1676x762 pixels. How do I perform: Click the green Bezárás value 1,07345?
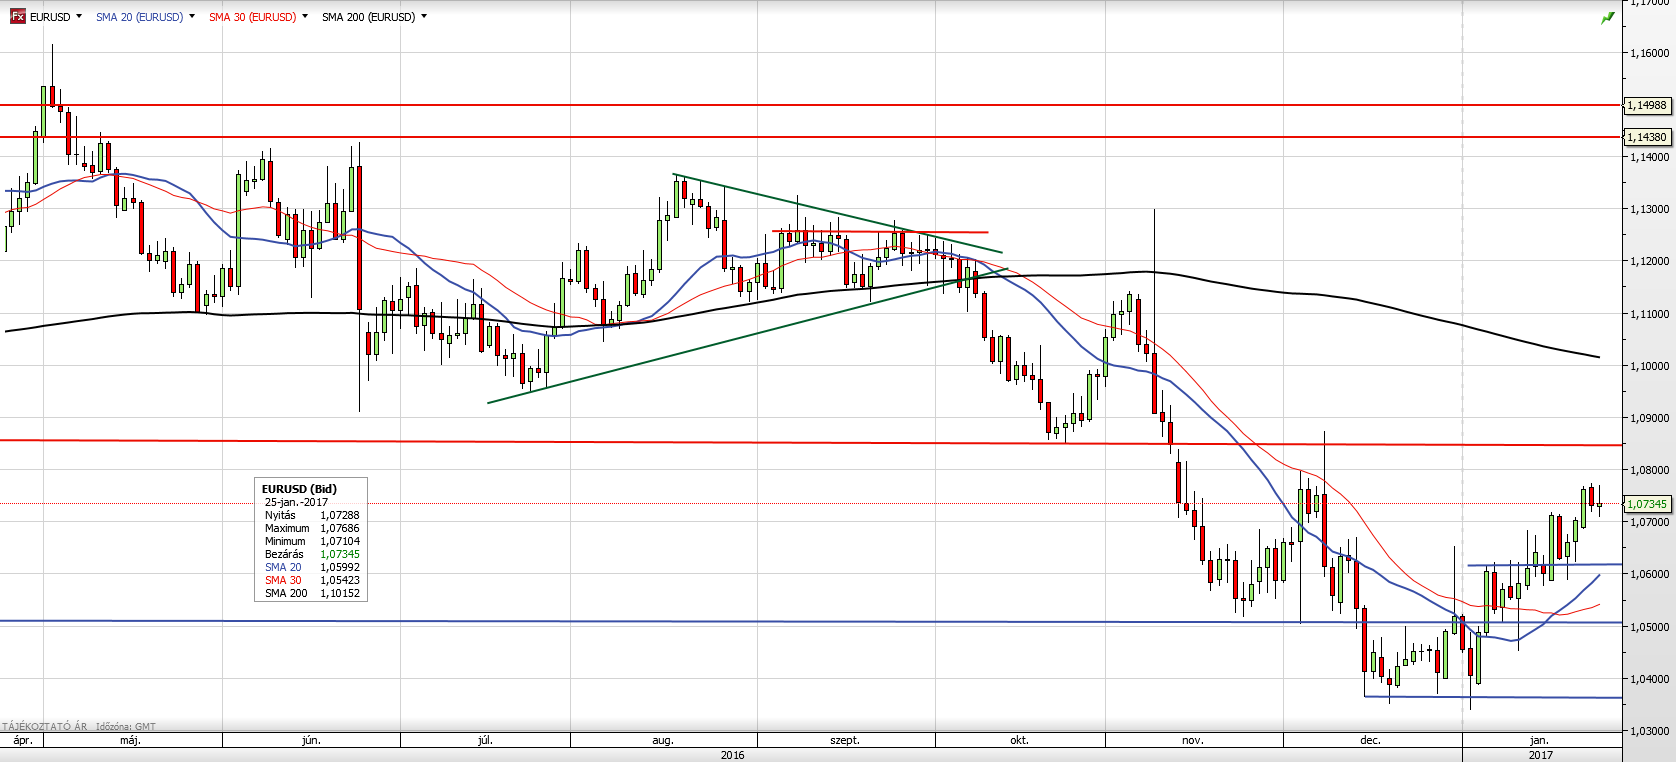(x=340, y=554)
